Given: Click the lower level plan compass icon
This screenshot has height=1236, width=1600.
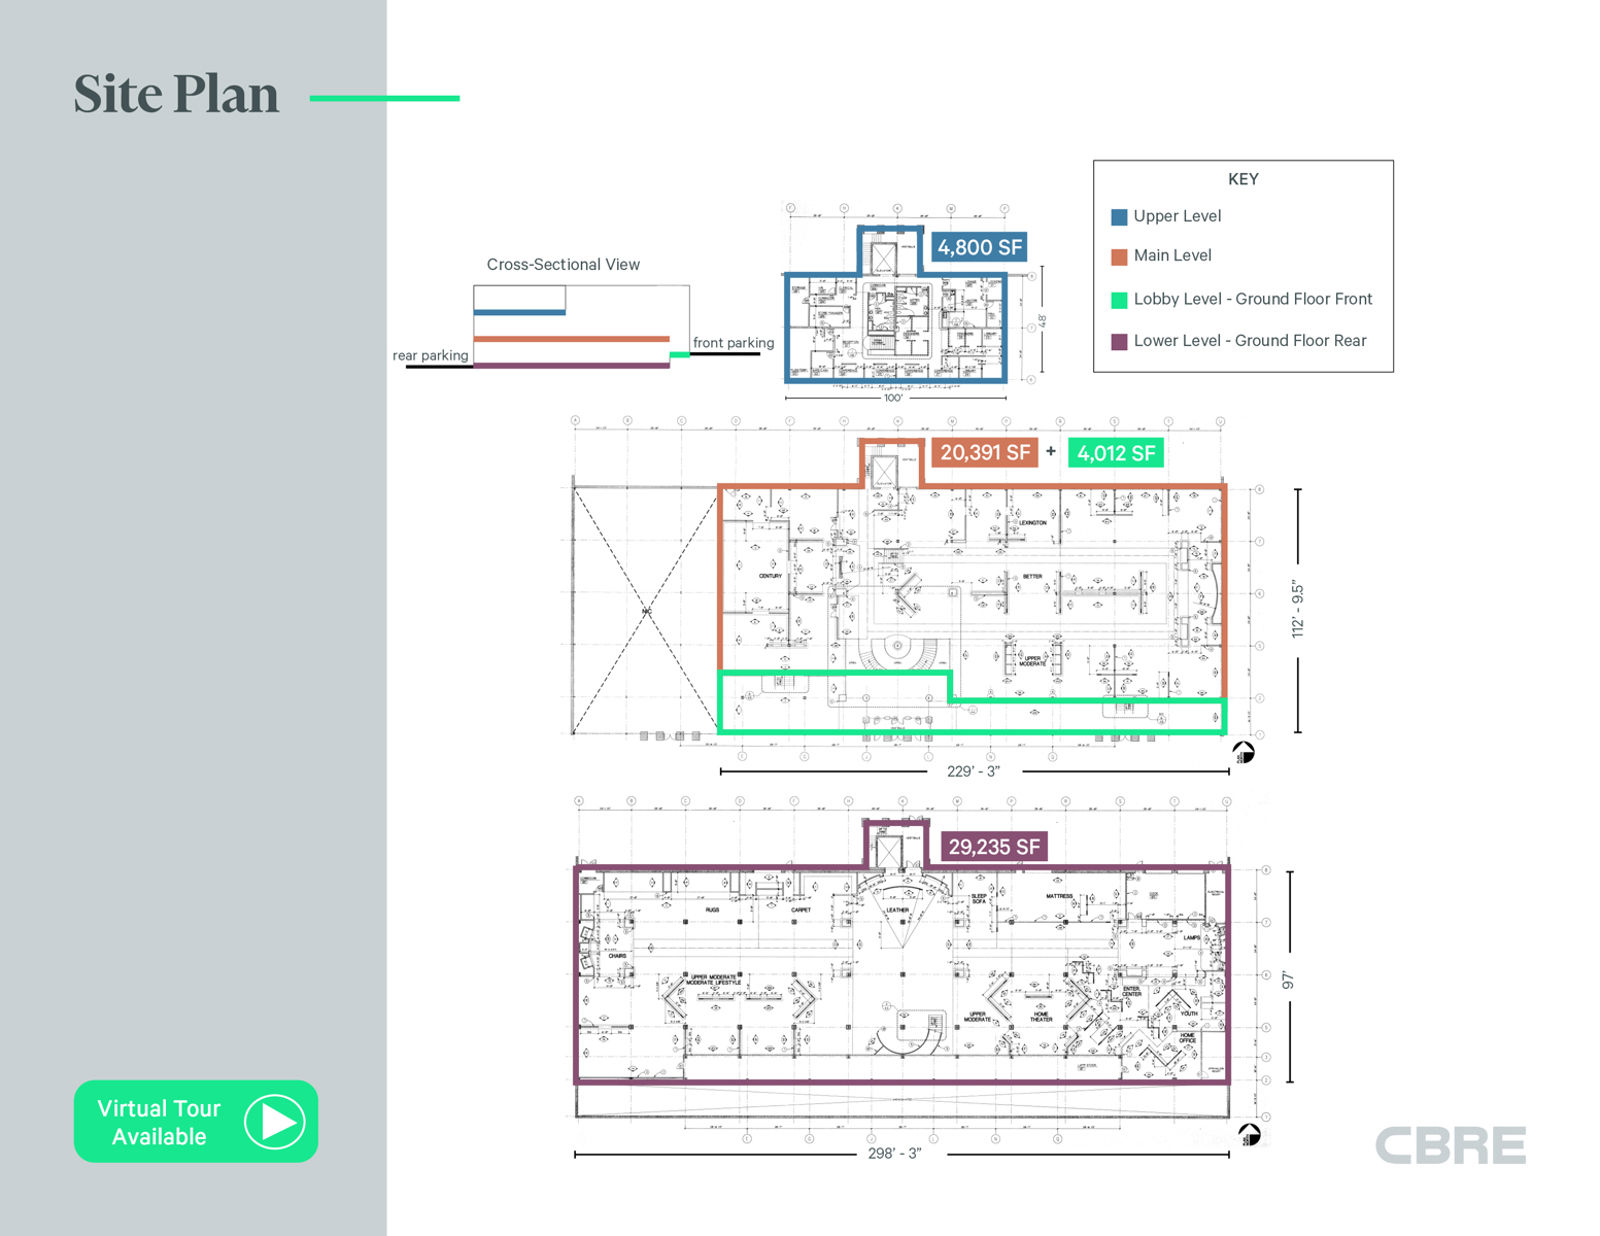Looking at the screenshot, I should pyautogui.click(x=1249, y=1135).
